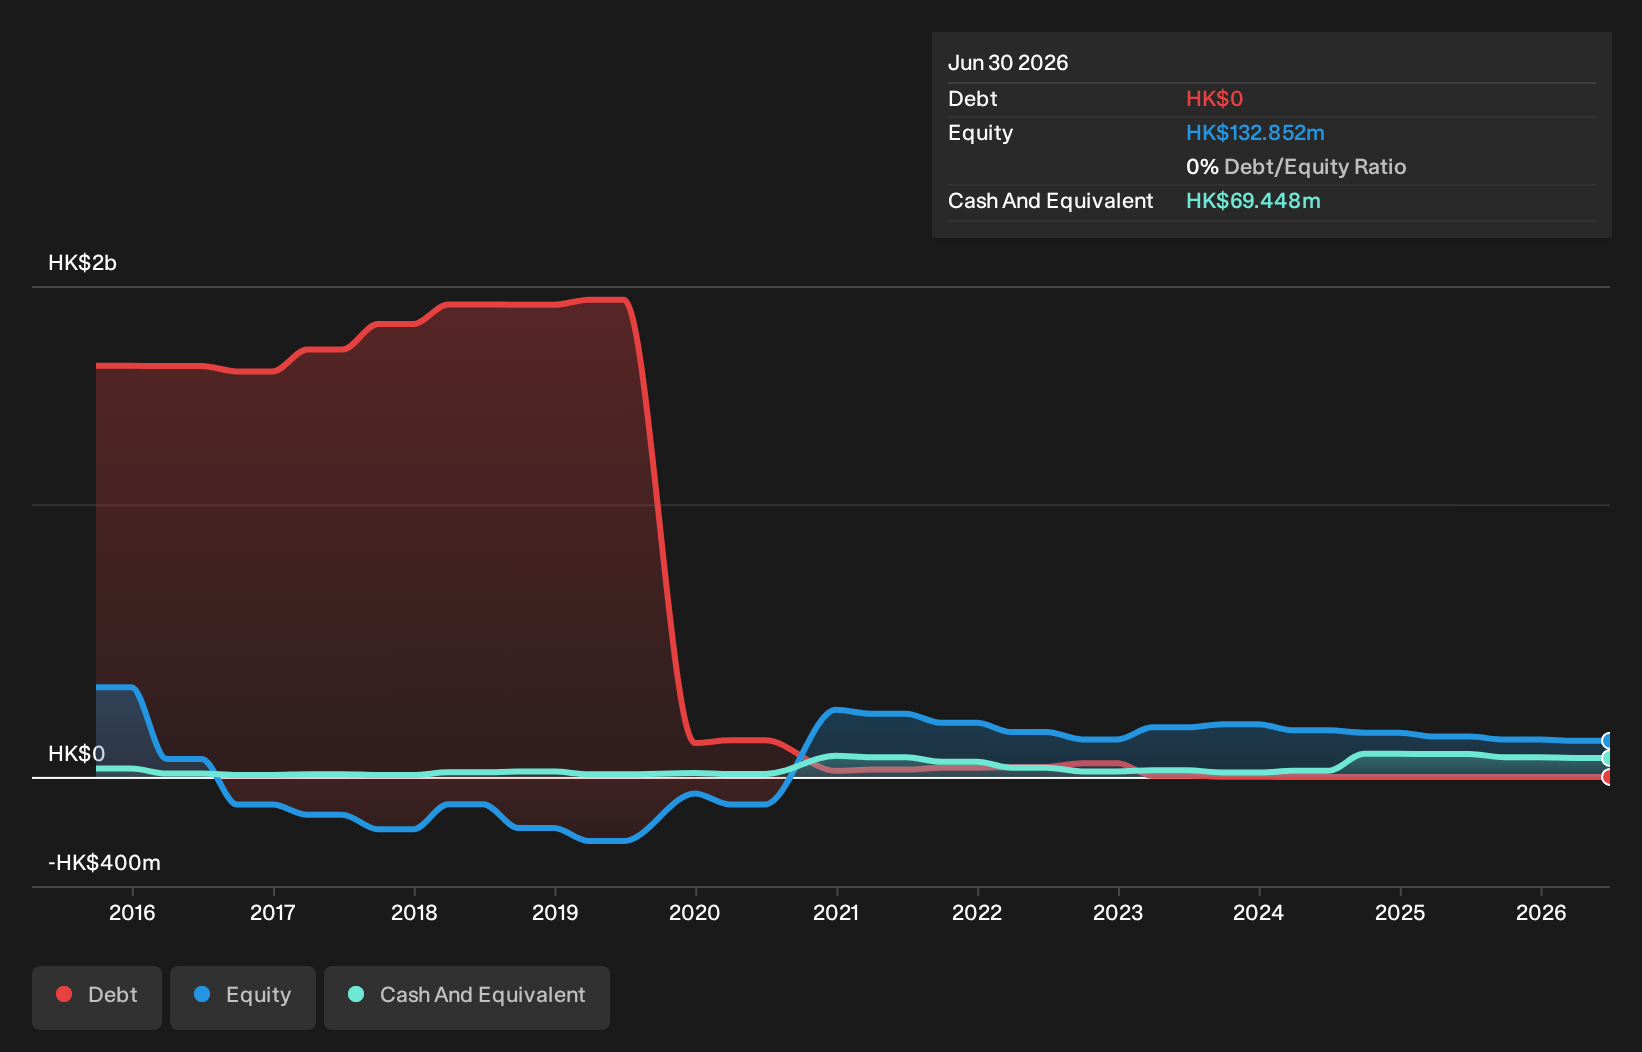Screen dimensions: 1642x1052
Task: Click the Debt row label in the tooltip
Action: [973, 99]
